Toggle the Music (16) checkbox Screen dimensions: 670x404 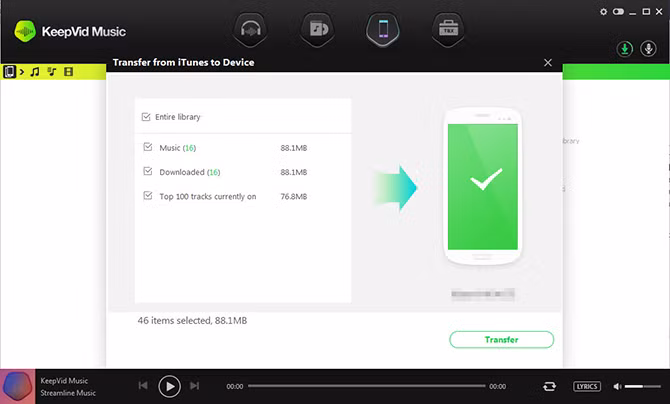click(148, 148)
